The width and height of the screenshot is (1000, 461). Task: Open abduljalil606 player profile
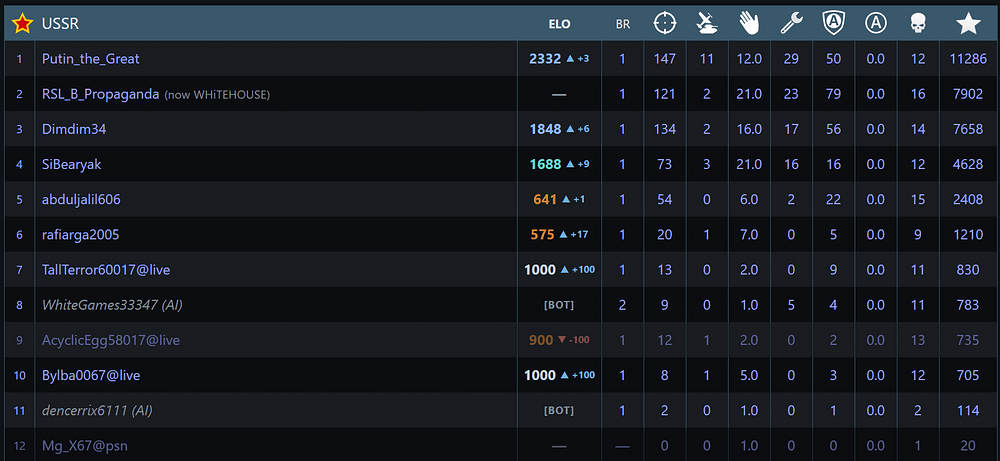pos(81,200)
